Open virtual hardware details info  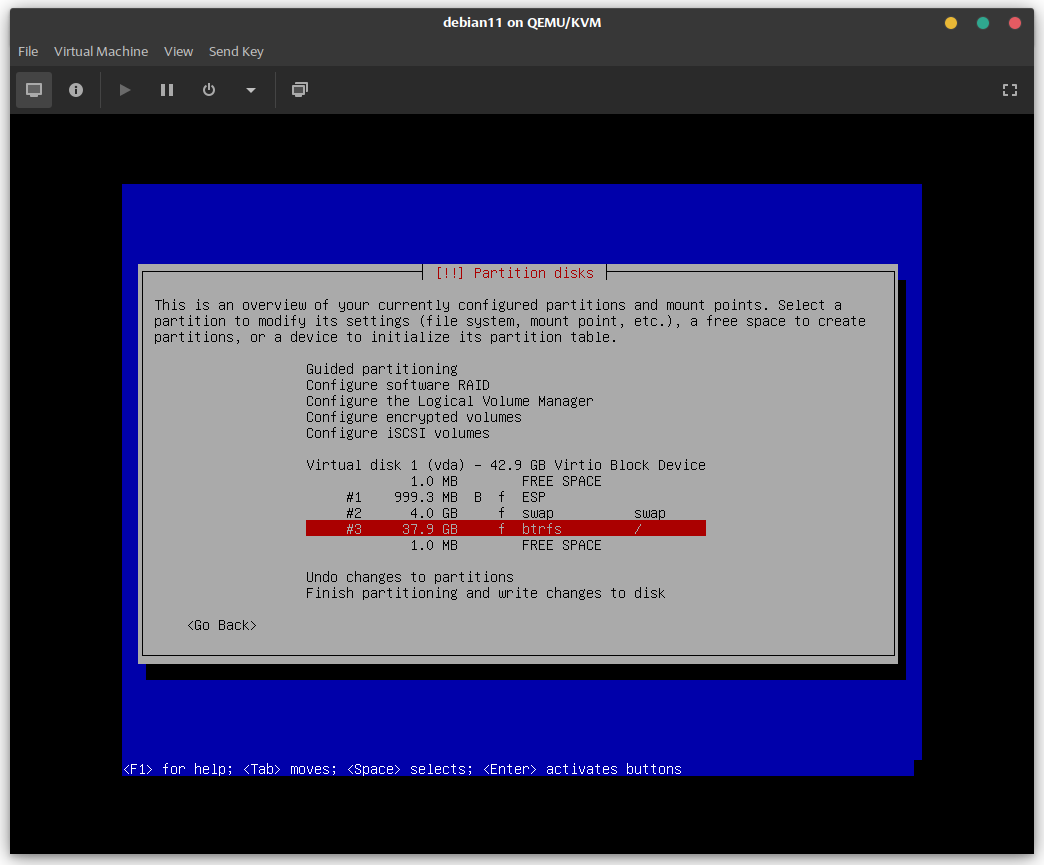coord(76,90)
